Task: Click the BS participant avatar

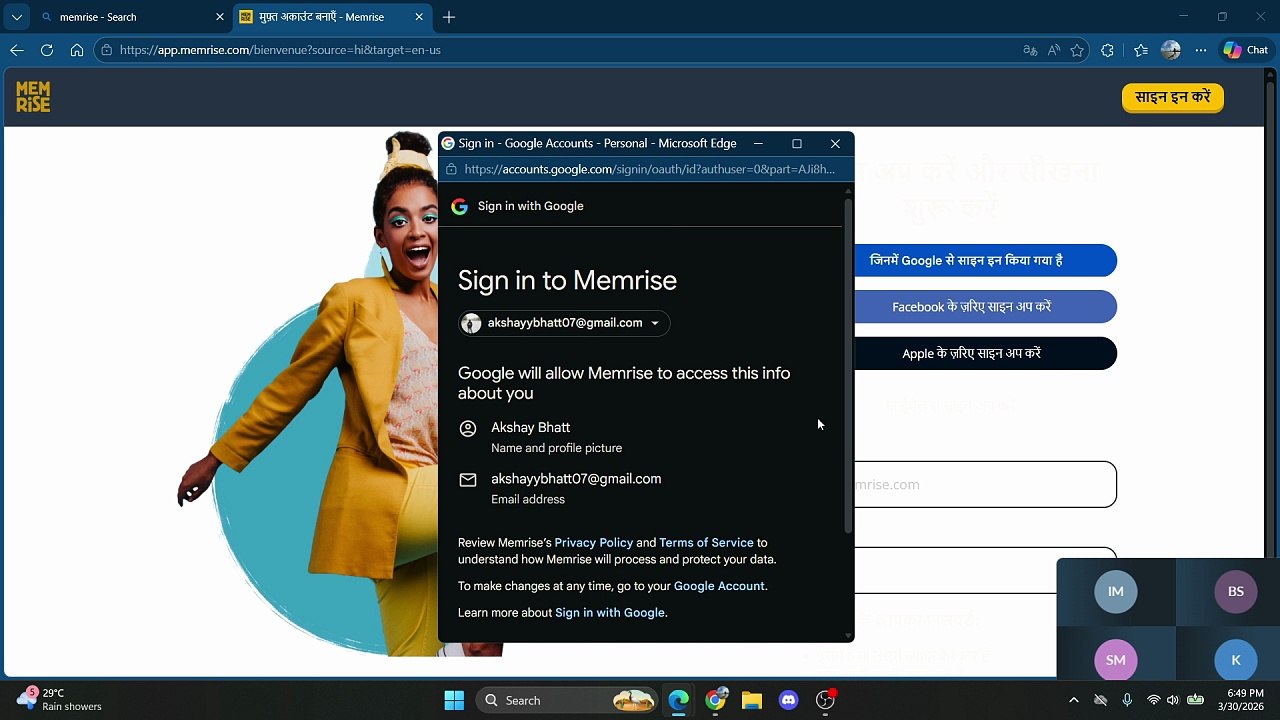Action: pyautogui.click(x=1236, y=591)
